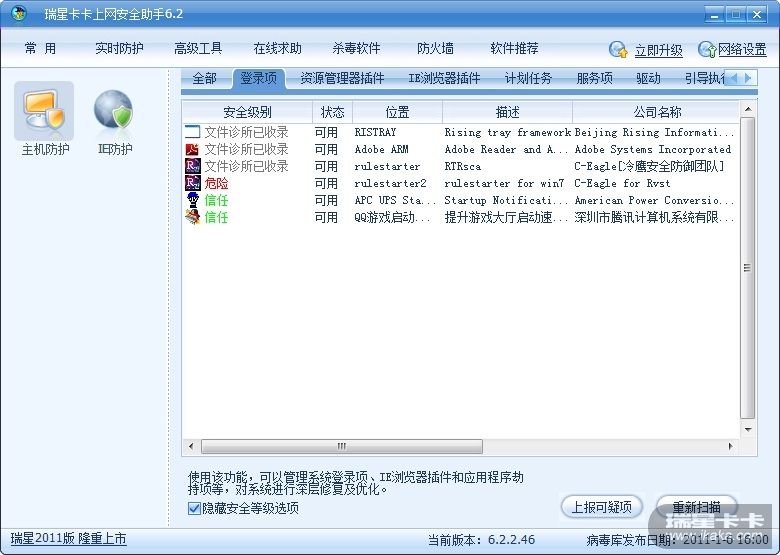Sort by the 描述 column header
The width and height of the screenshot is (780, 555).
507,112
